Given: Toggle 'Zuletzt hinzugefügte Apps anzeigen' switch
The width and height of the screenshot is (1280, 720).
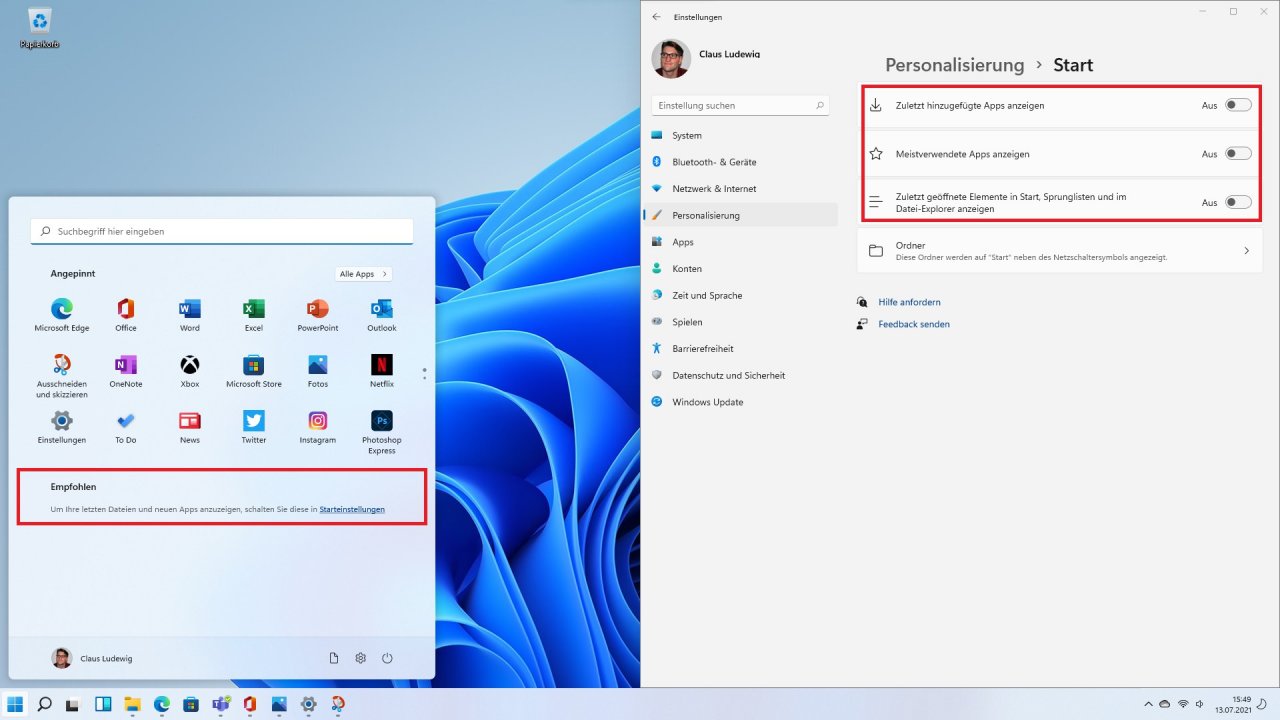Looking at the screenshot, I should point(1238,105).
